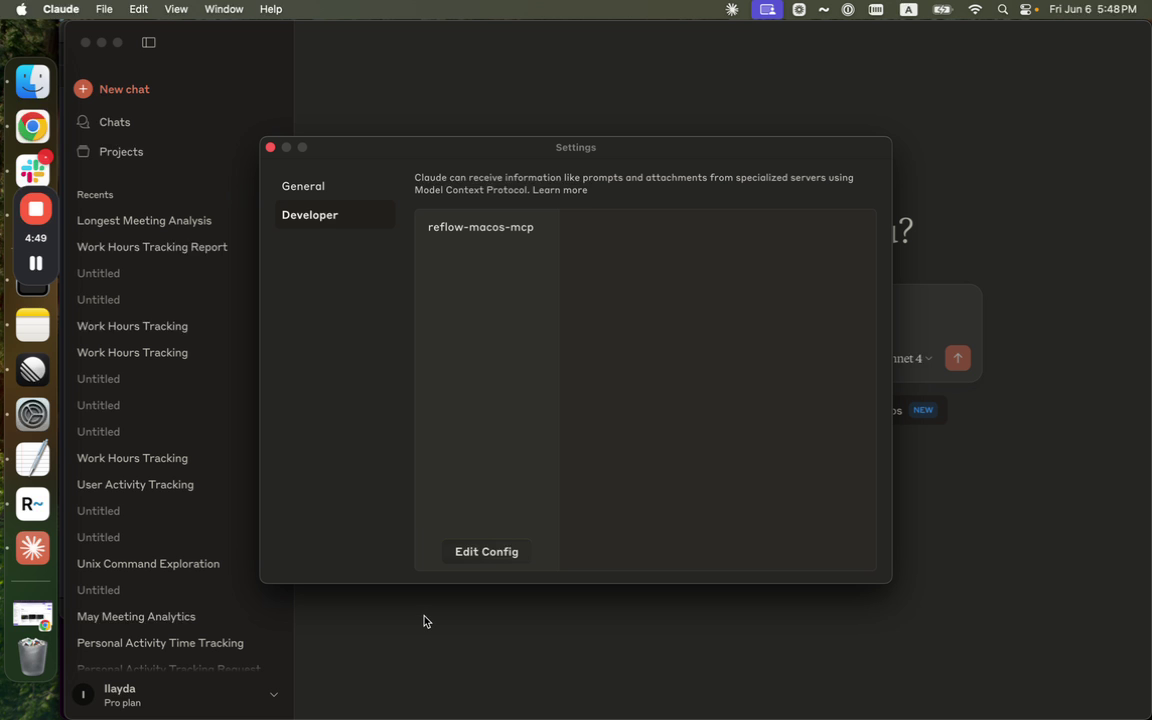
Task: Open Control Center in menu bar
Action: tap(1026, 10)
